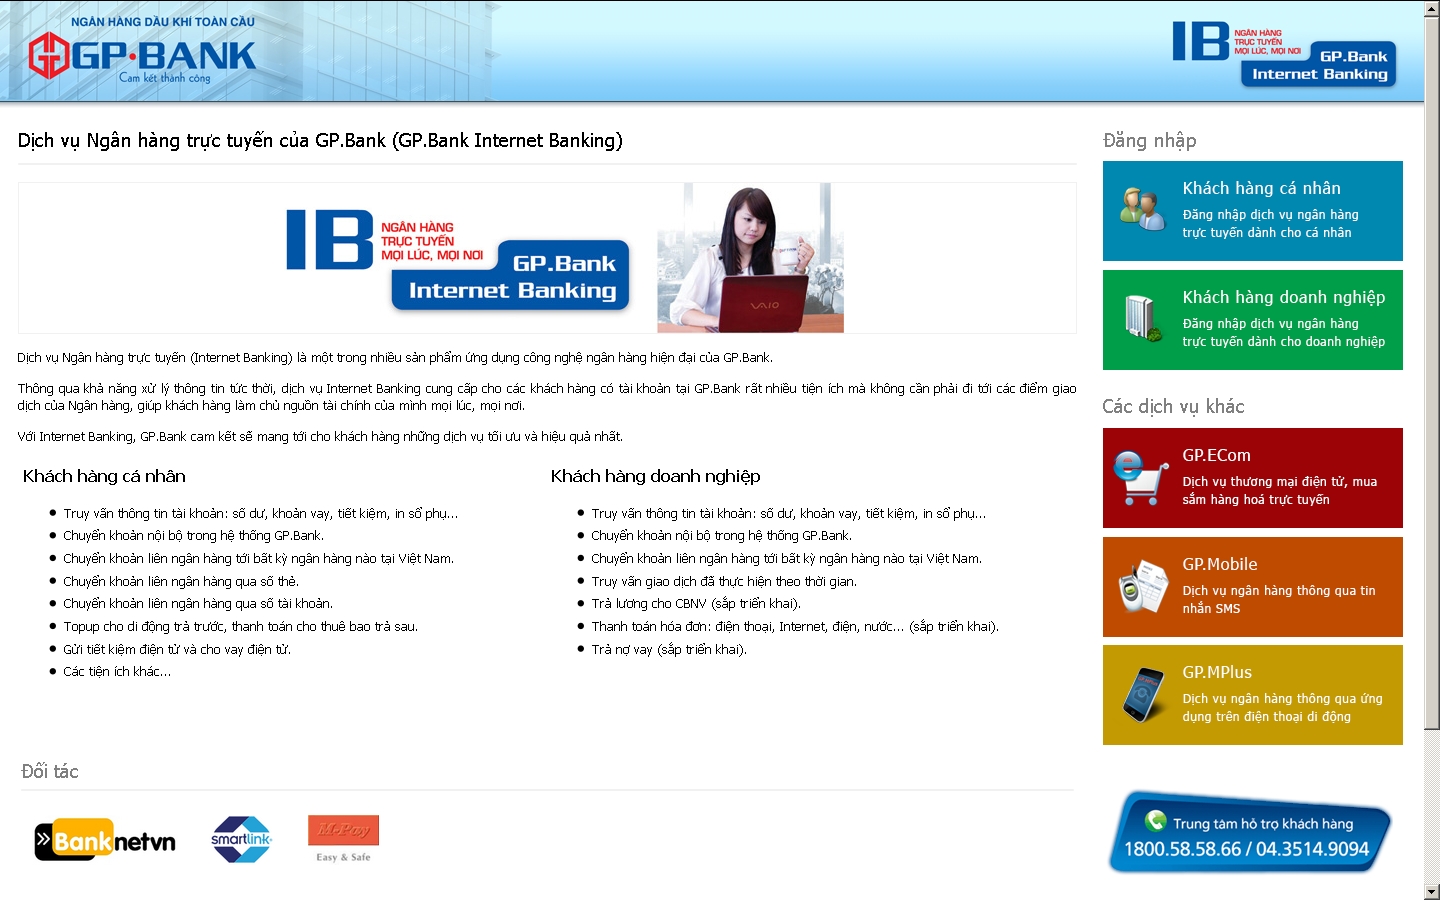Click the GP.MPlus smartphone icon
The image size is (1440, 900).
pos(1143,695)
